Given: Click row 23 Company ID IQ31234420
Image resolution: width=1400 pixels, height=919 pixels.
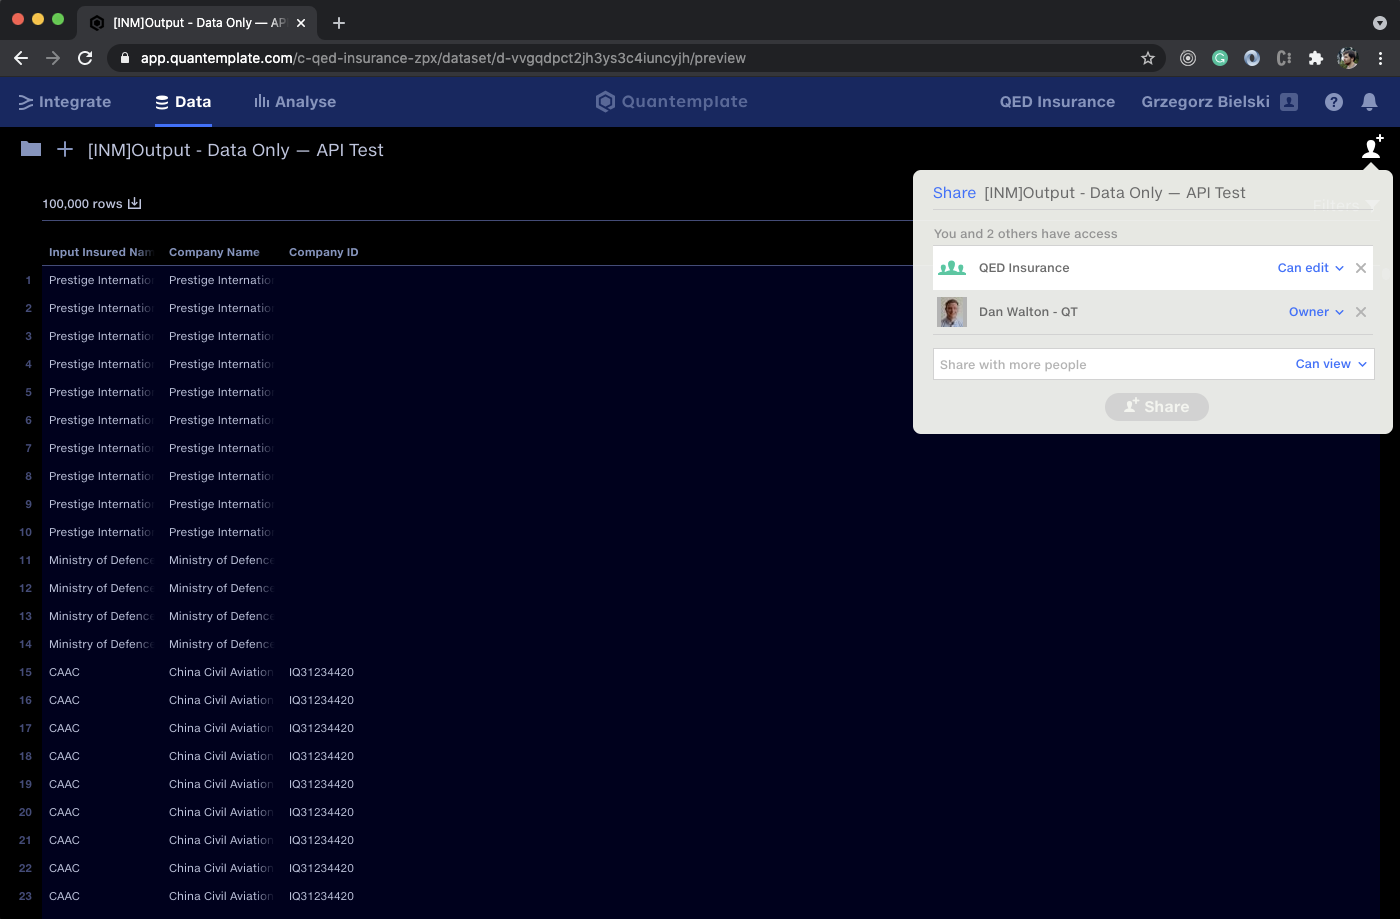Looking at the screenshot, I should pos(321,896).
